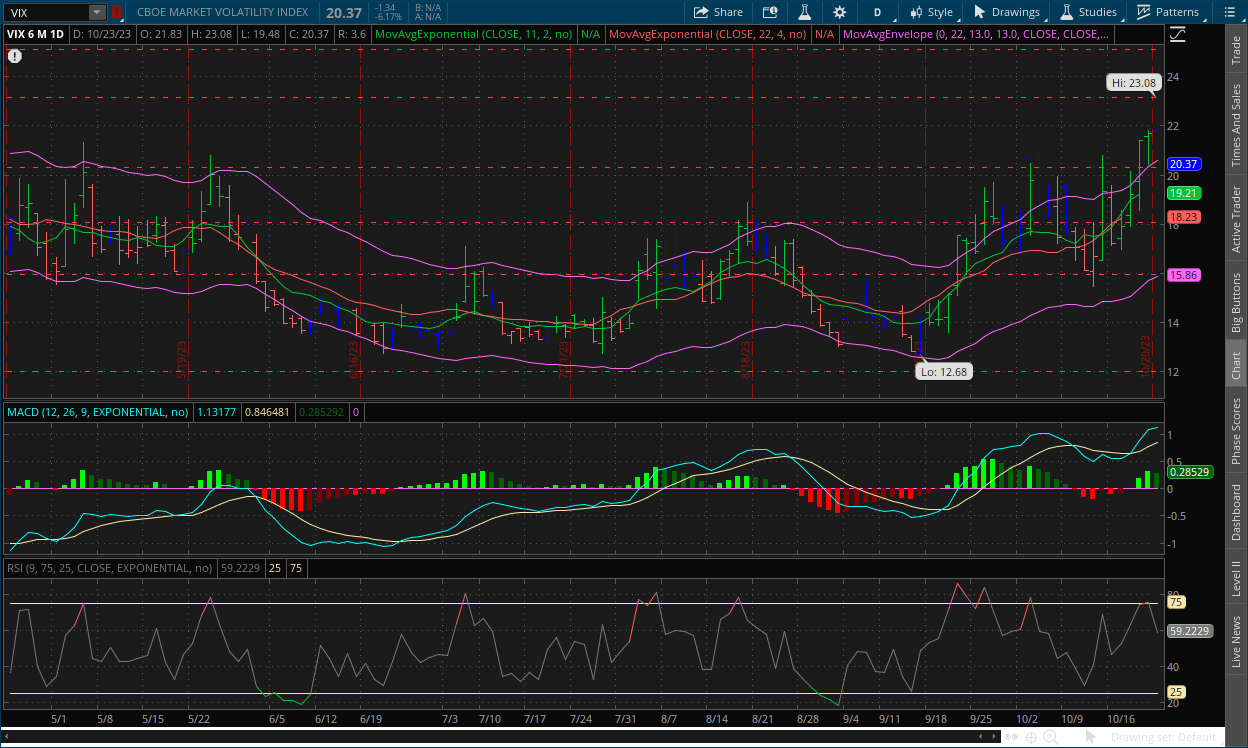This screenshot has width=1248, height=748.
Task: Click the red symbol link indicator 1
Action: [116, 12]
